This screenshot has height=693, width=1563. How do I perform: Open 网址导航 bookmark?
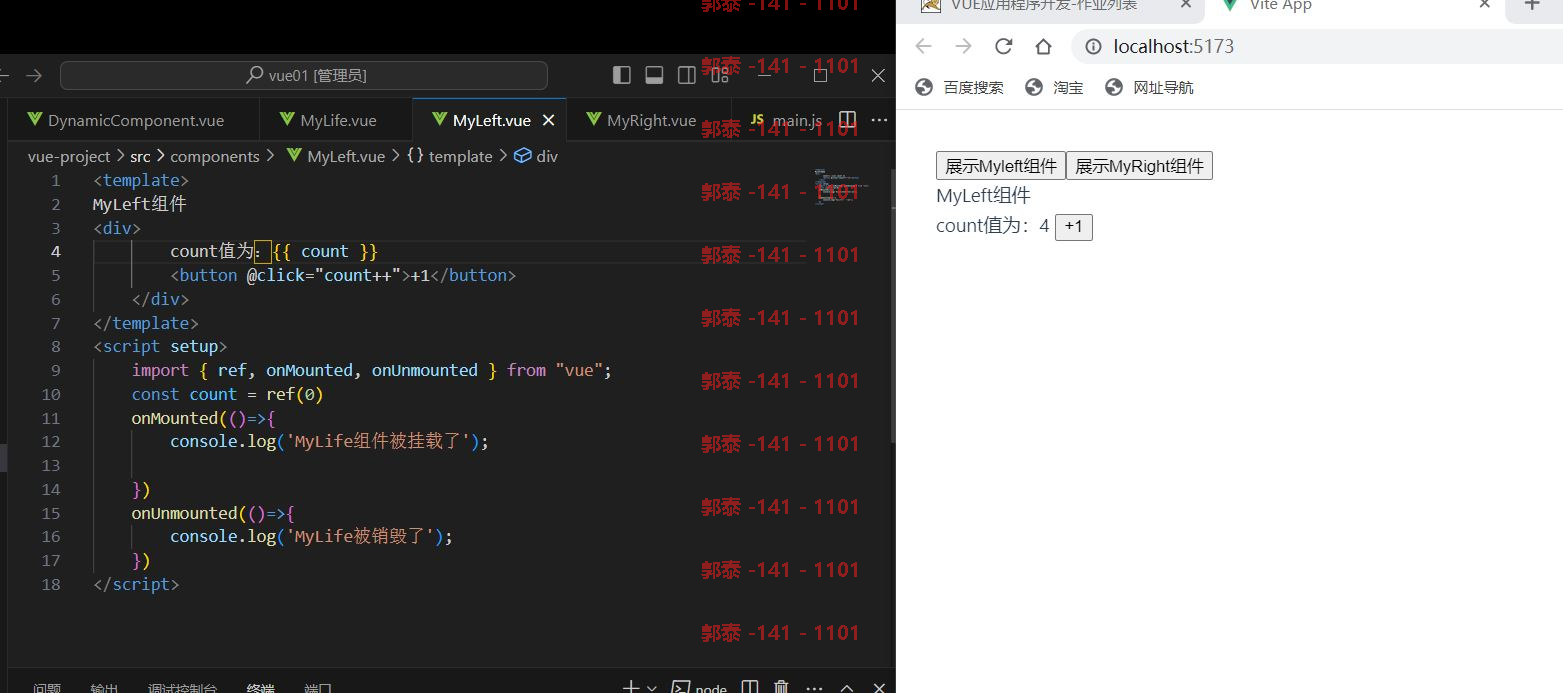[x=1149, y=87]
